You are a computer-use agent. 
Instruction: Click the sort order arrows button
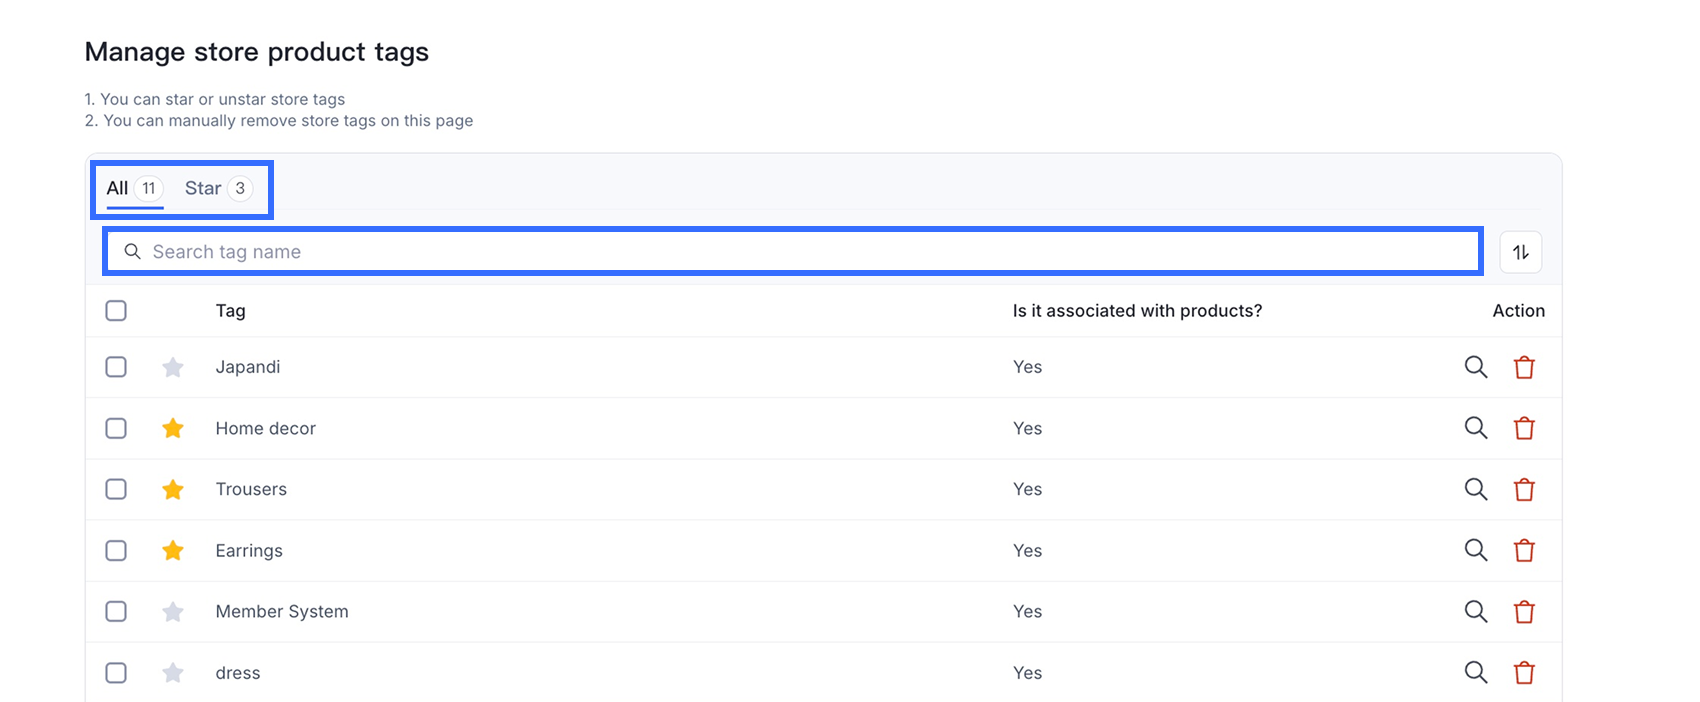point(1520,252)
